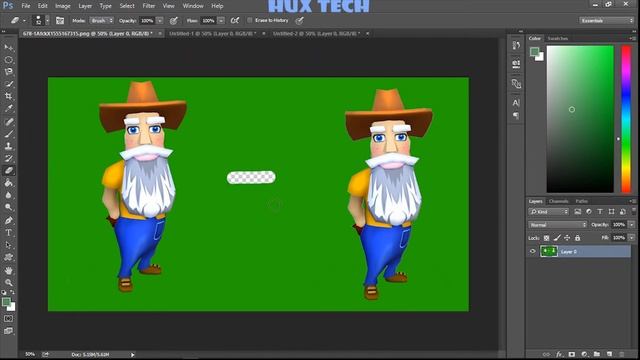
Task: Switch to the Channels tab
Action: click(x=558, y=201)
